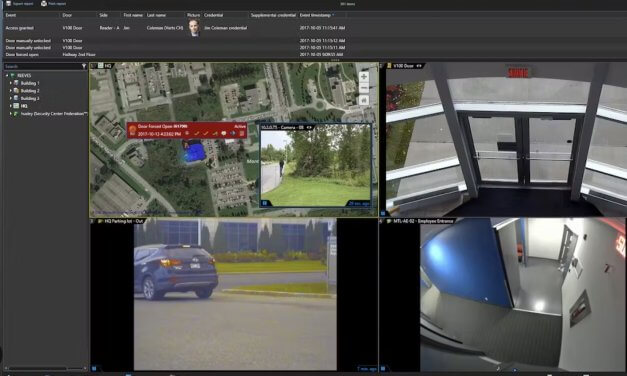This screenshot has height=376, width=627.
Task: Toggle the pause control on camera popup
Action: [264, 203]
